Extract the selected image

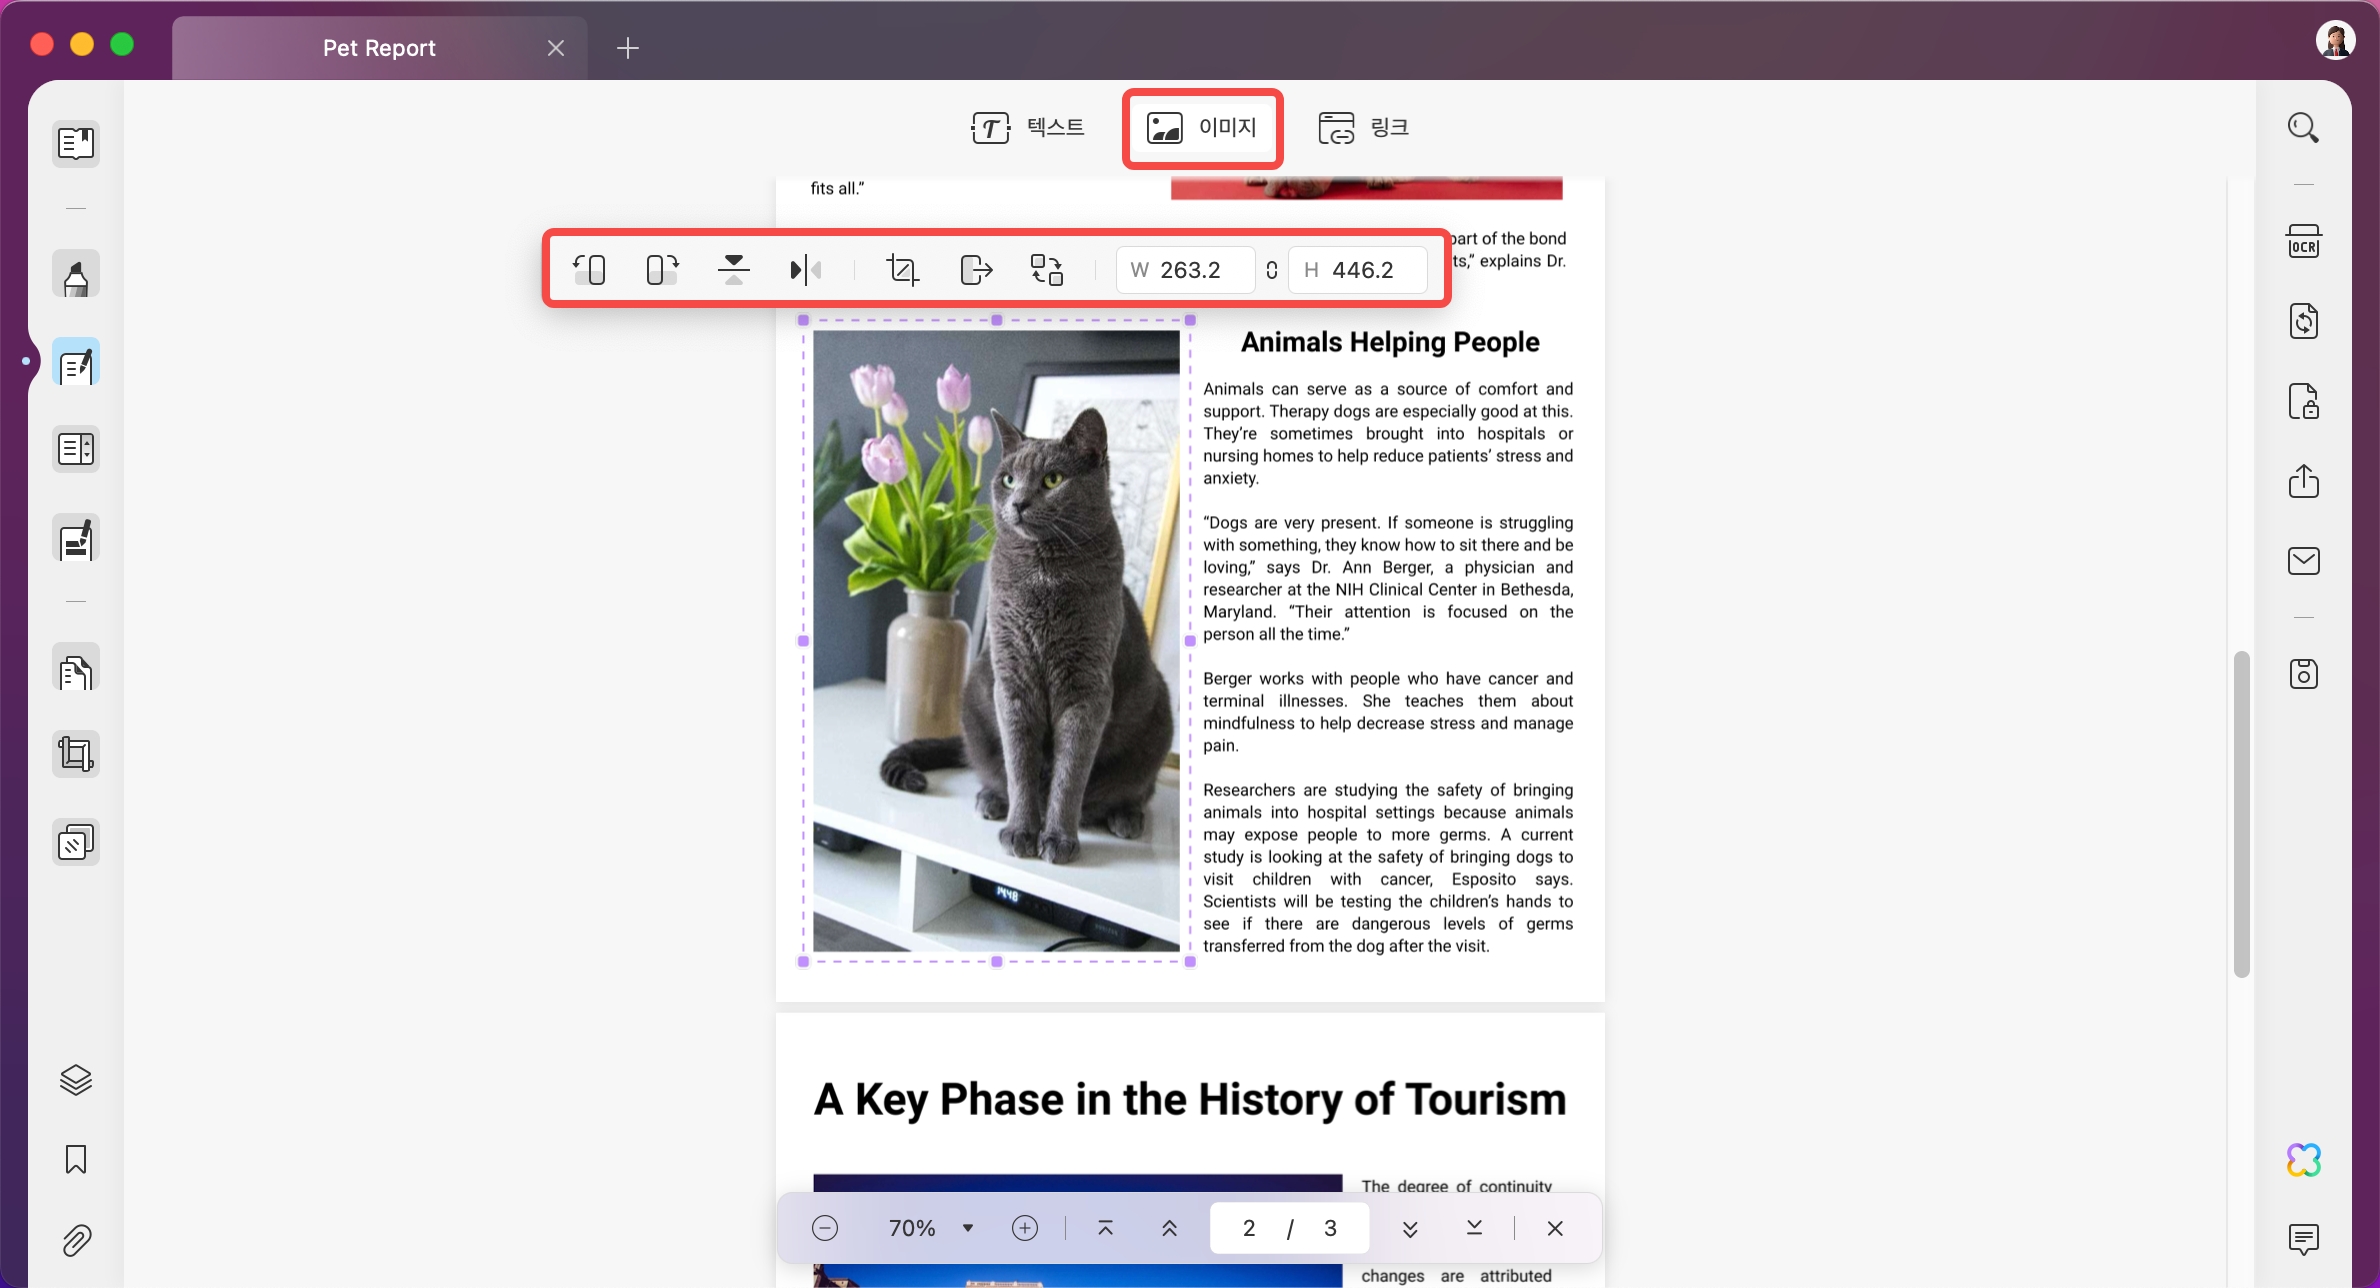point(976,270)
